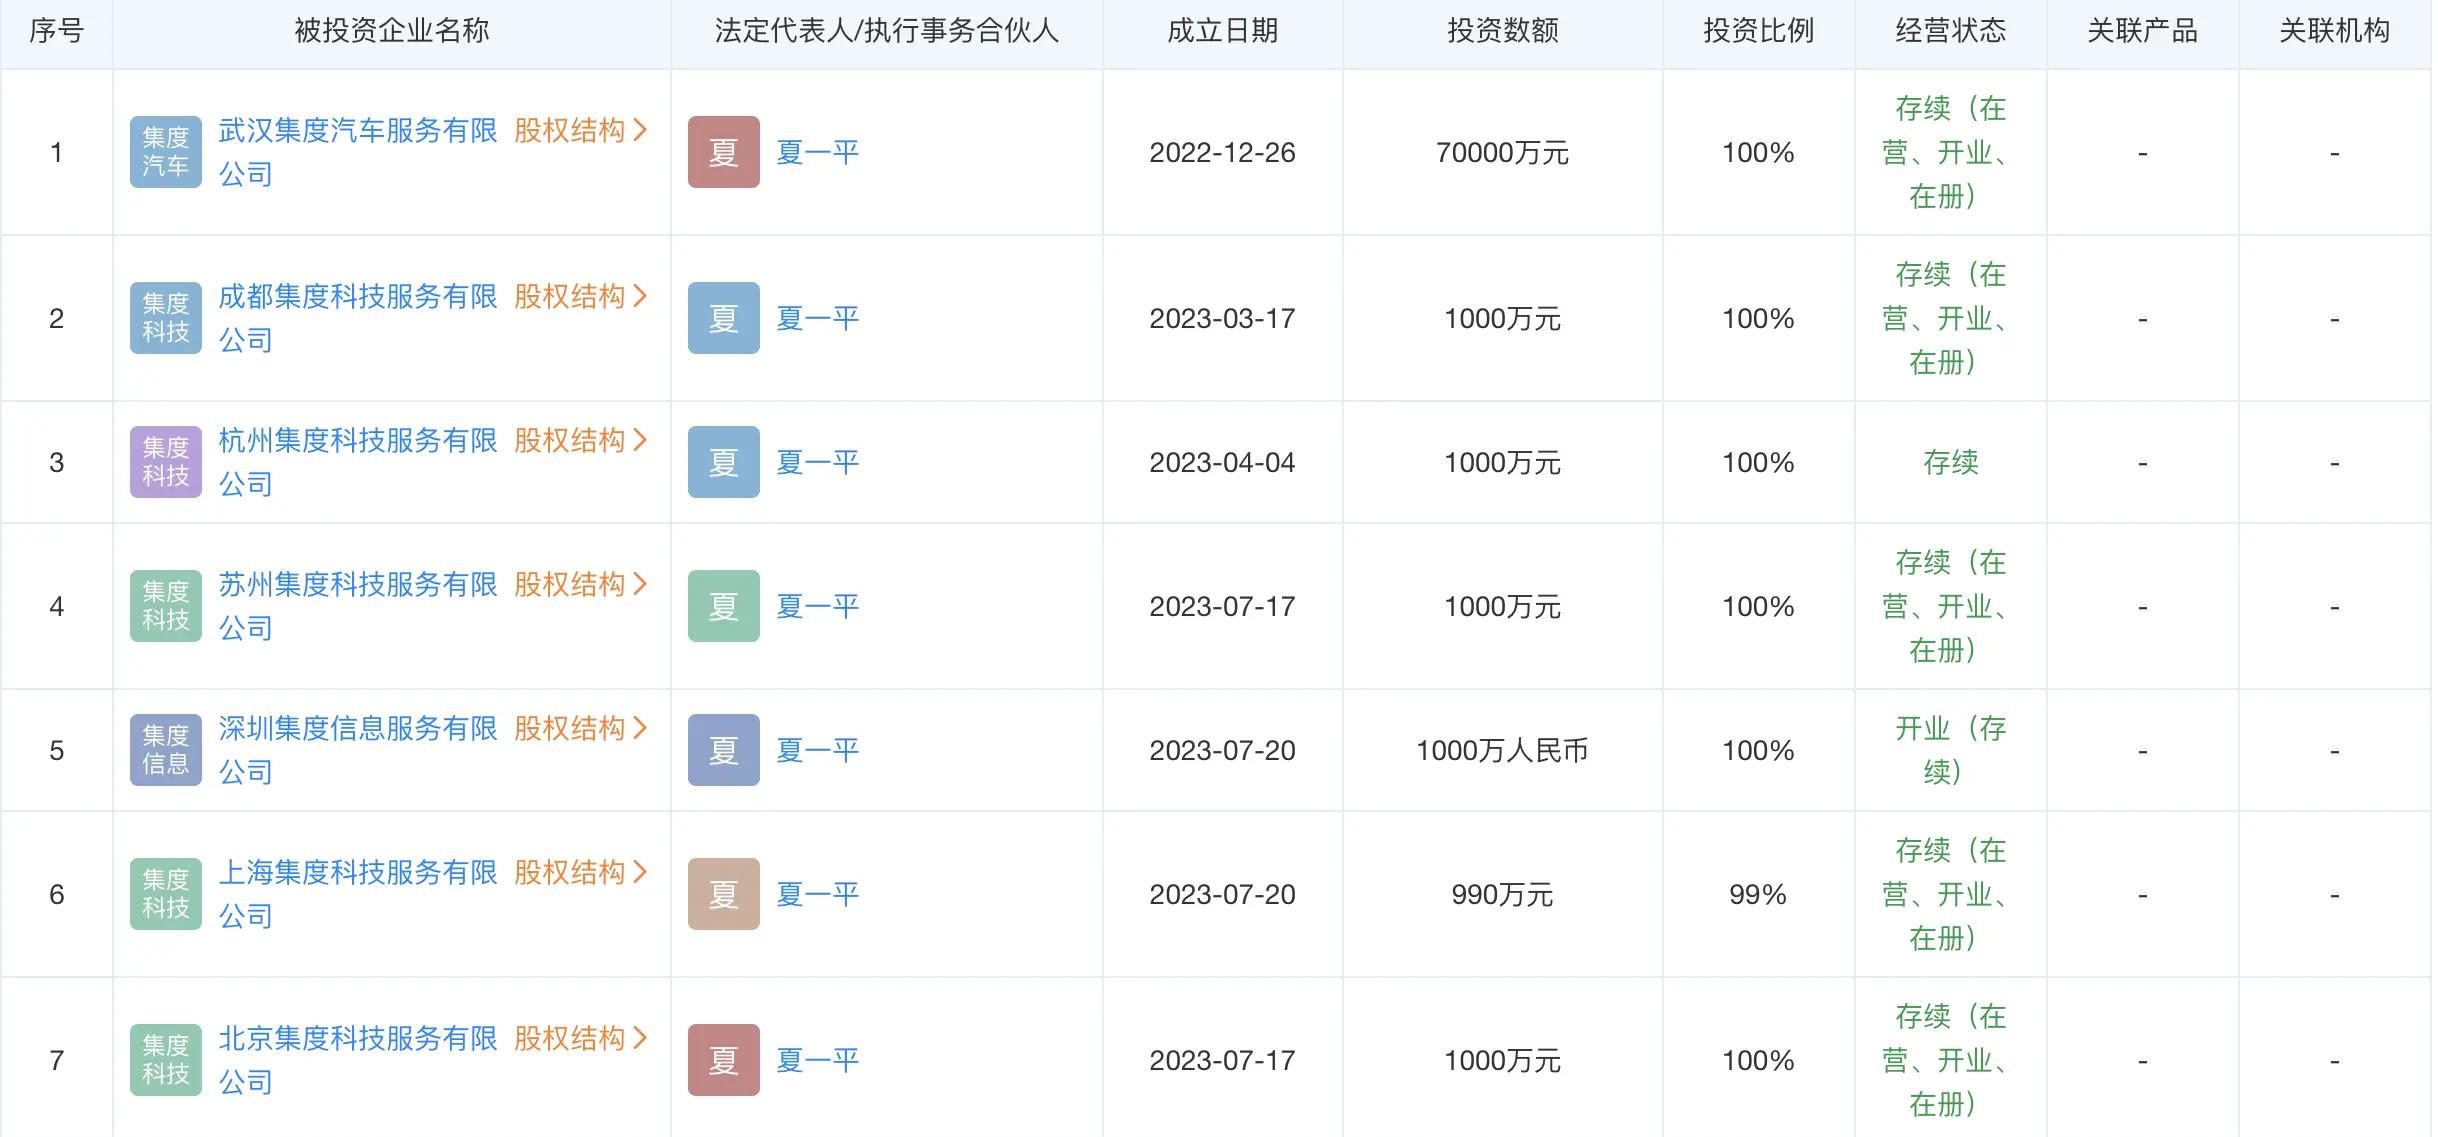
Task: Select the date 2023-03-17
Action: pyautogui.click(x=1222, y=318)
